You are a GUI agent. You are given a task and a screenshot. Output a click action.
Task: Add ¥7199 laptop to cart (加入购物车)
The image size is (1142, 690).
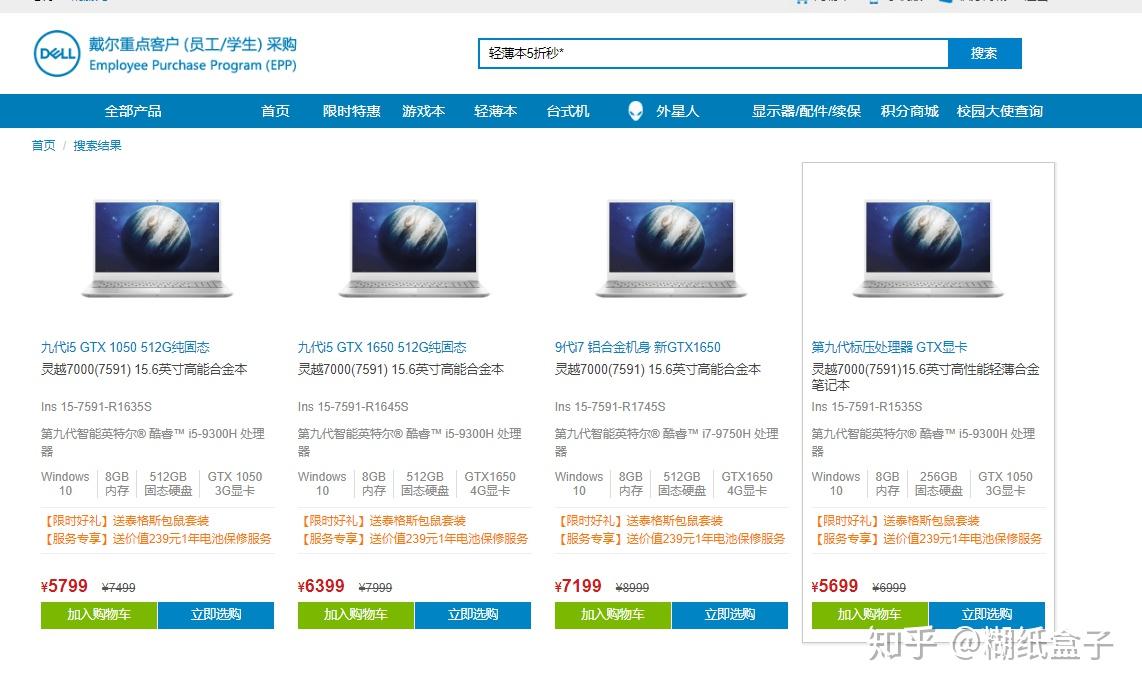(x=613, y=615)
